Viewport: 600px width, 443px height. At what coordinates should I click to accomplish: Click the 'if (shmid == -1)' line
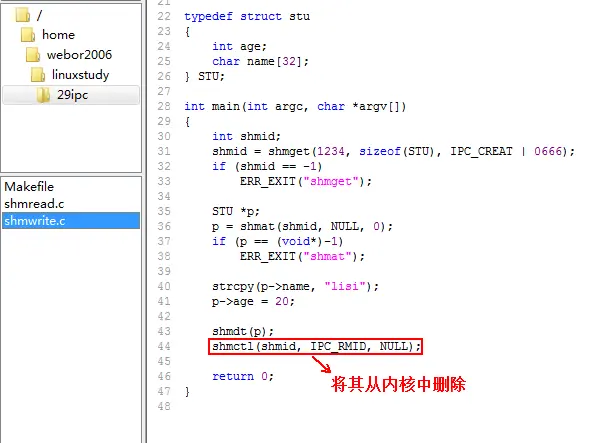267,166
